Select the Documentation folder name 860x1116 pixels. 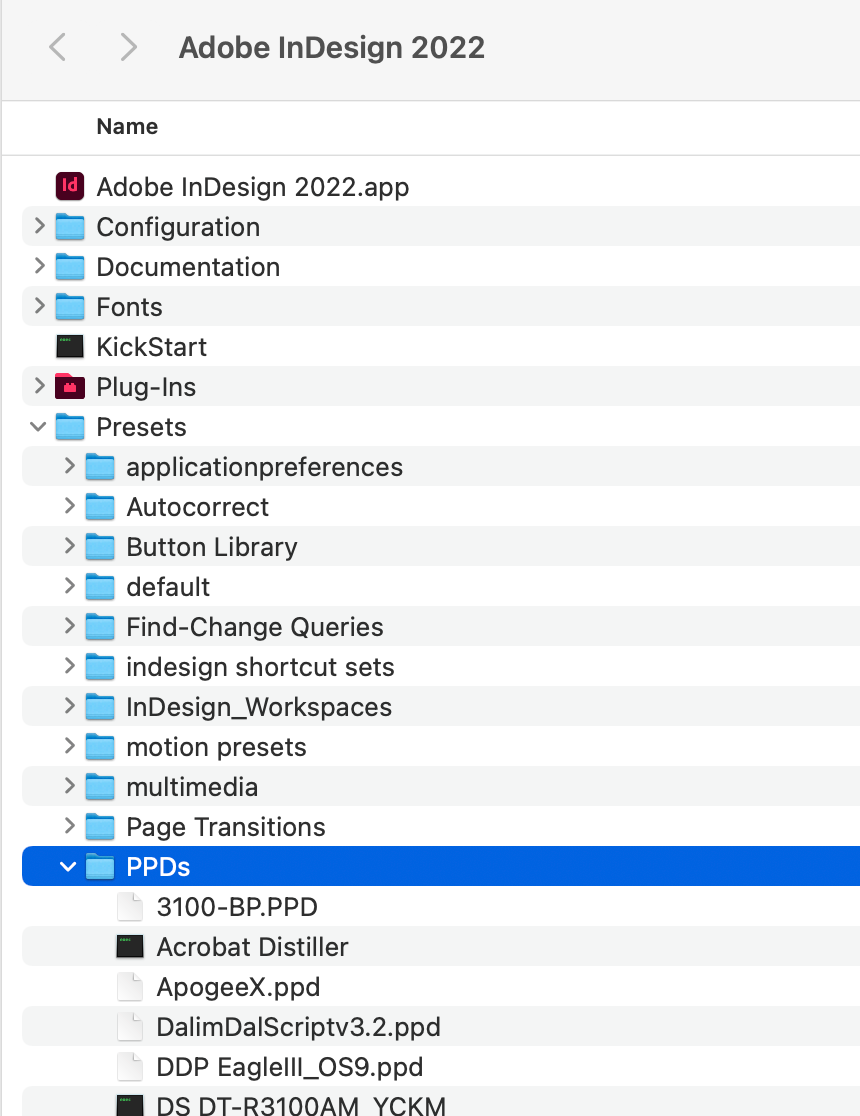point(188,268)
